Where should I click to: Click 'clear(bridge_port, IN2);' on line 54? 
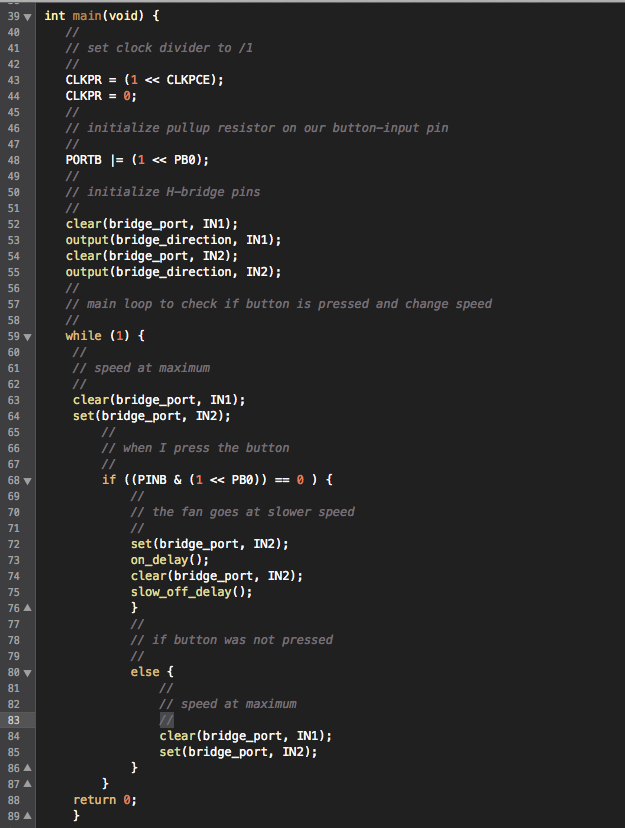[x=151, y=256]
